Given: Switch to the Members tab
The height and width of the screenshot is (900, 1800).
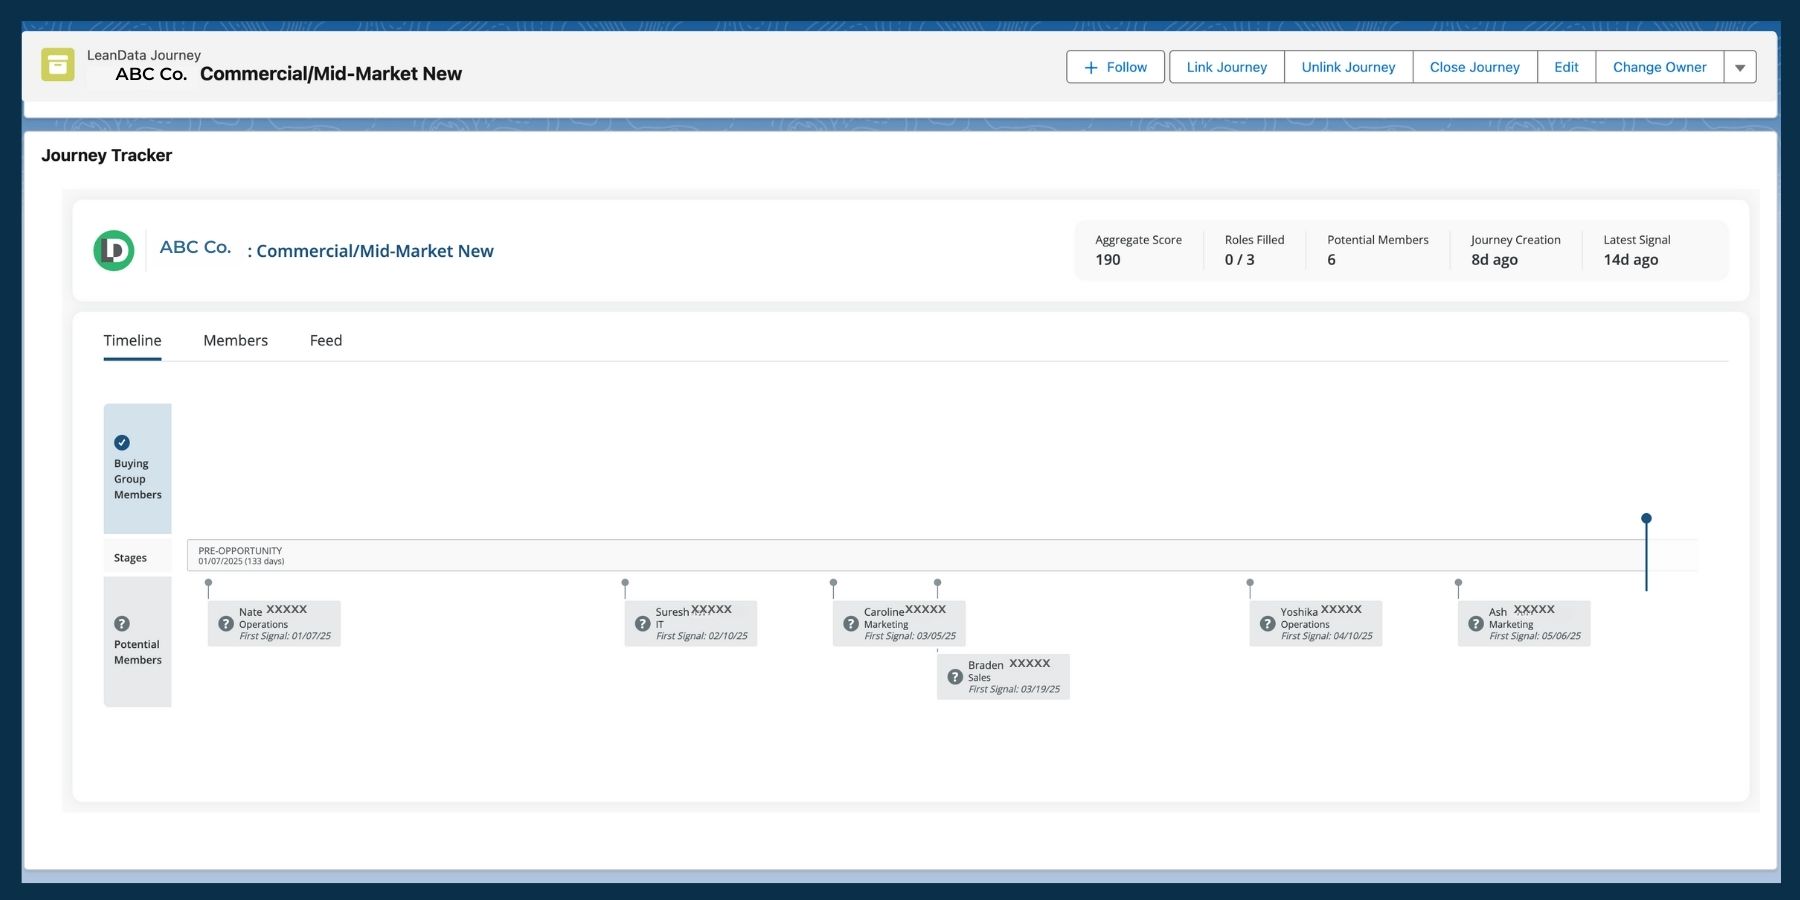Looking at the screenshot, I should (x=235, y=340).
